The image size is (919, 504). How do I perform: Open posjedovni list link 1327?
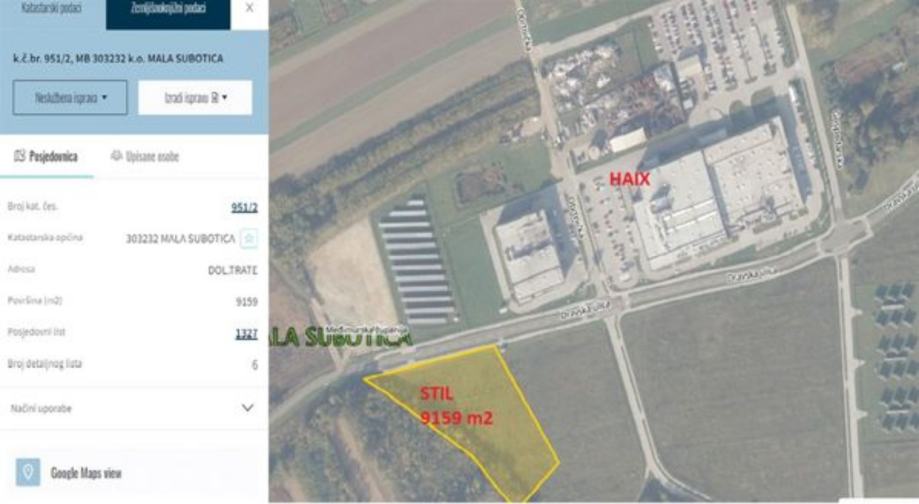point(246,333)
